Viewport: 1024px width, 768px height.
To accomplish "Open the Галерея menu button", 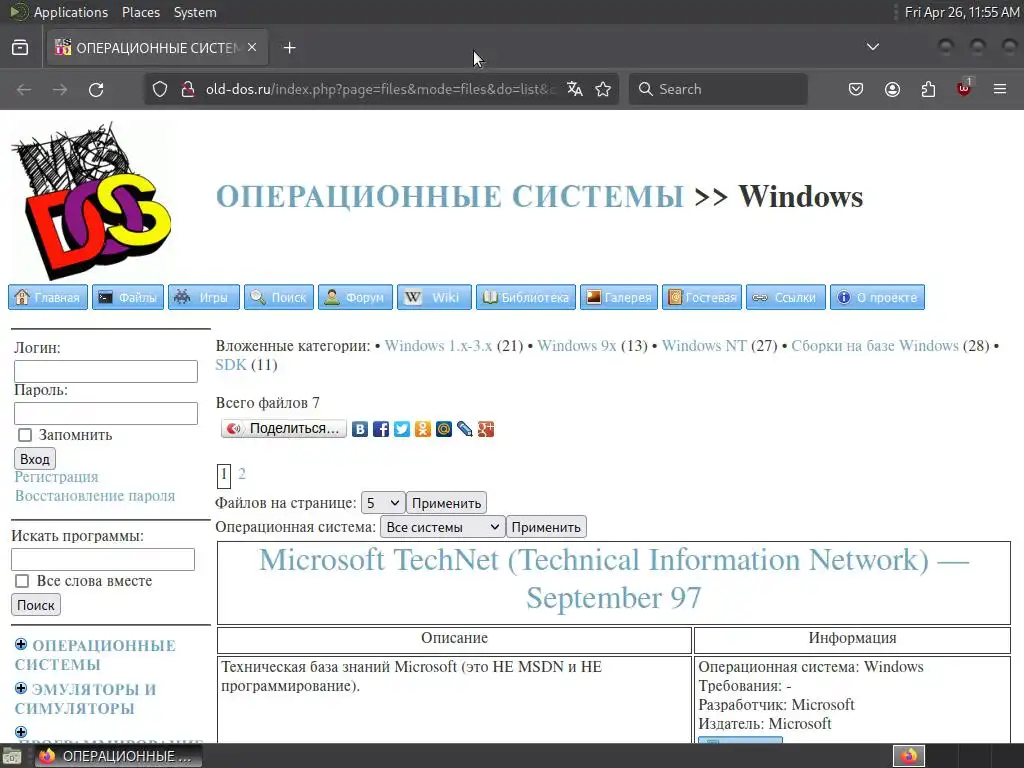I will 618,297.
